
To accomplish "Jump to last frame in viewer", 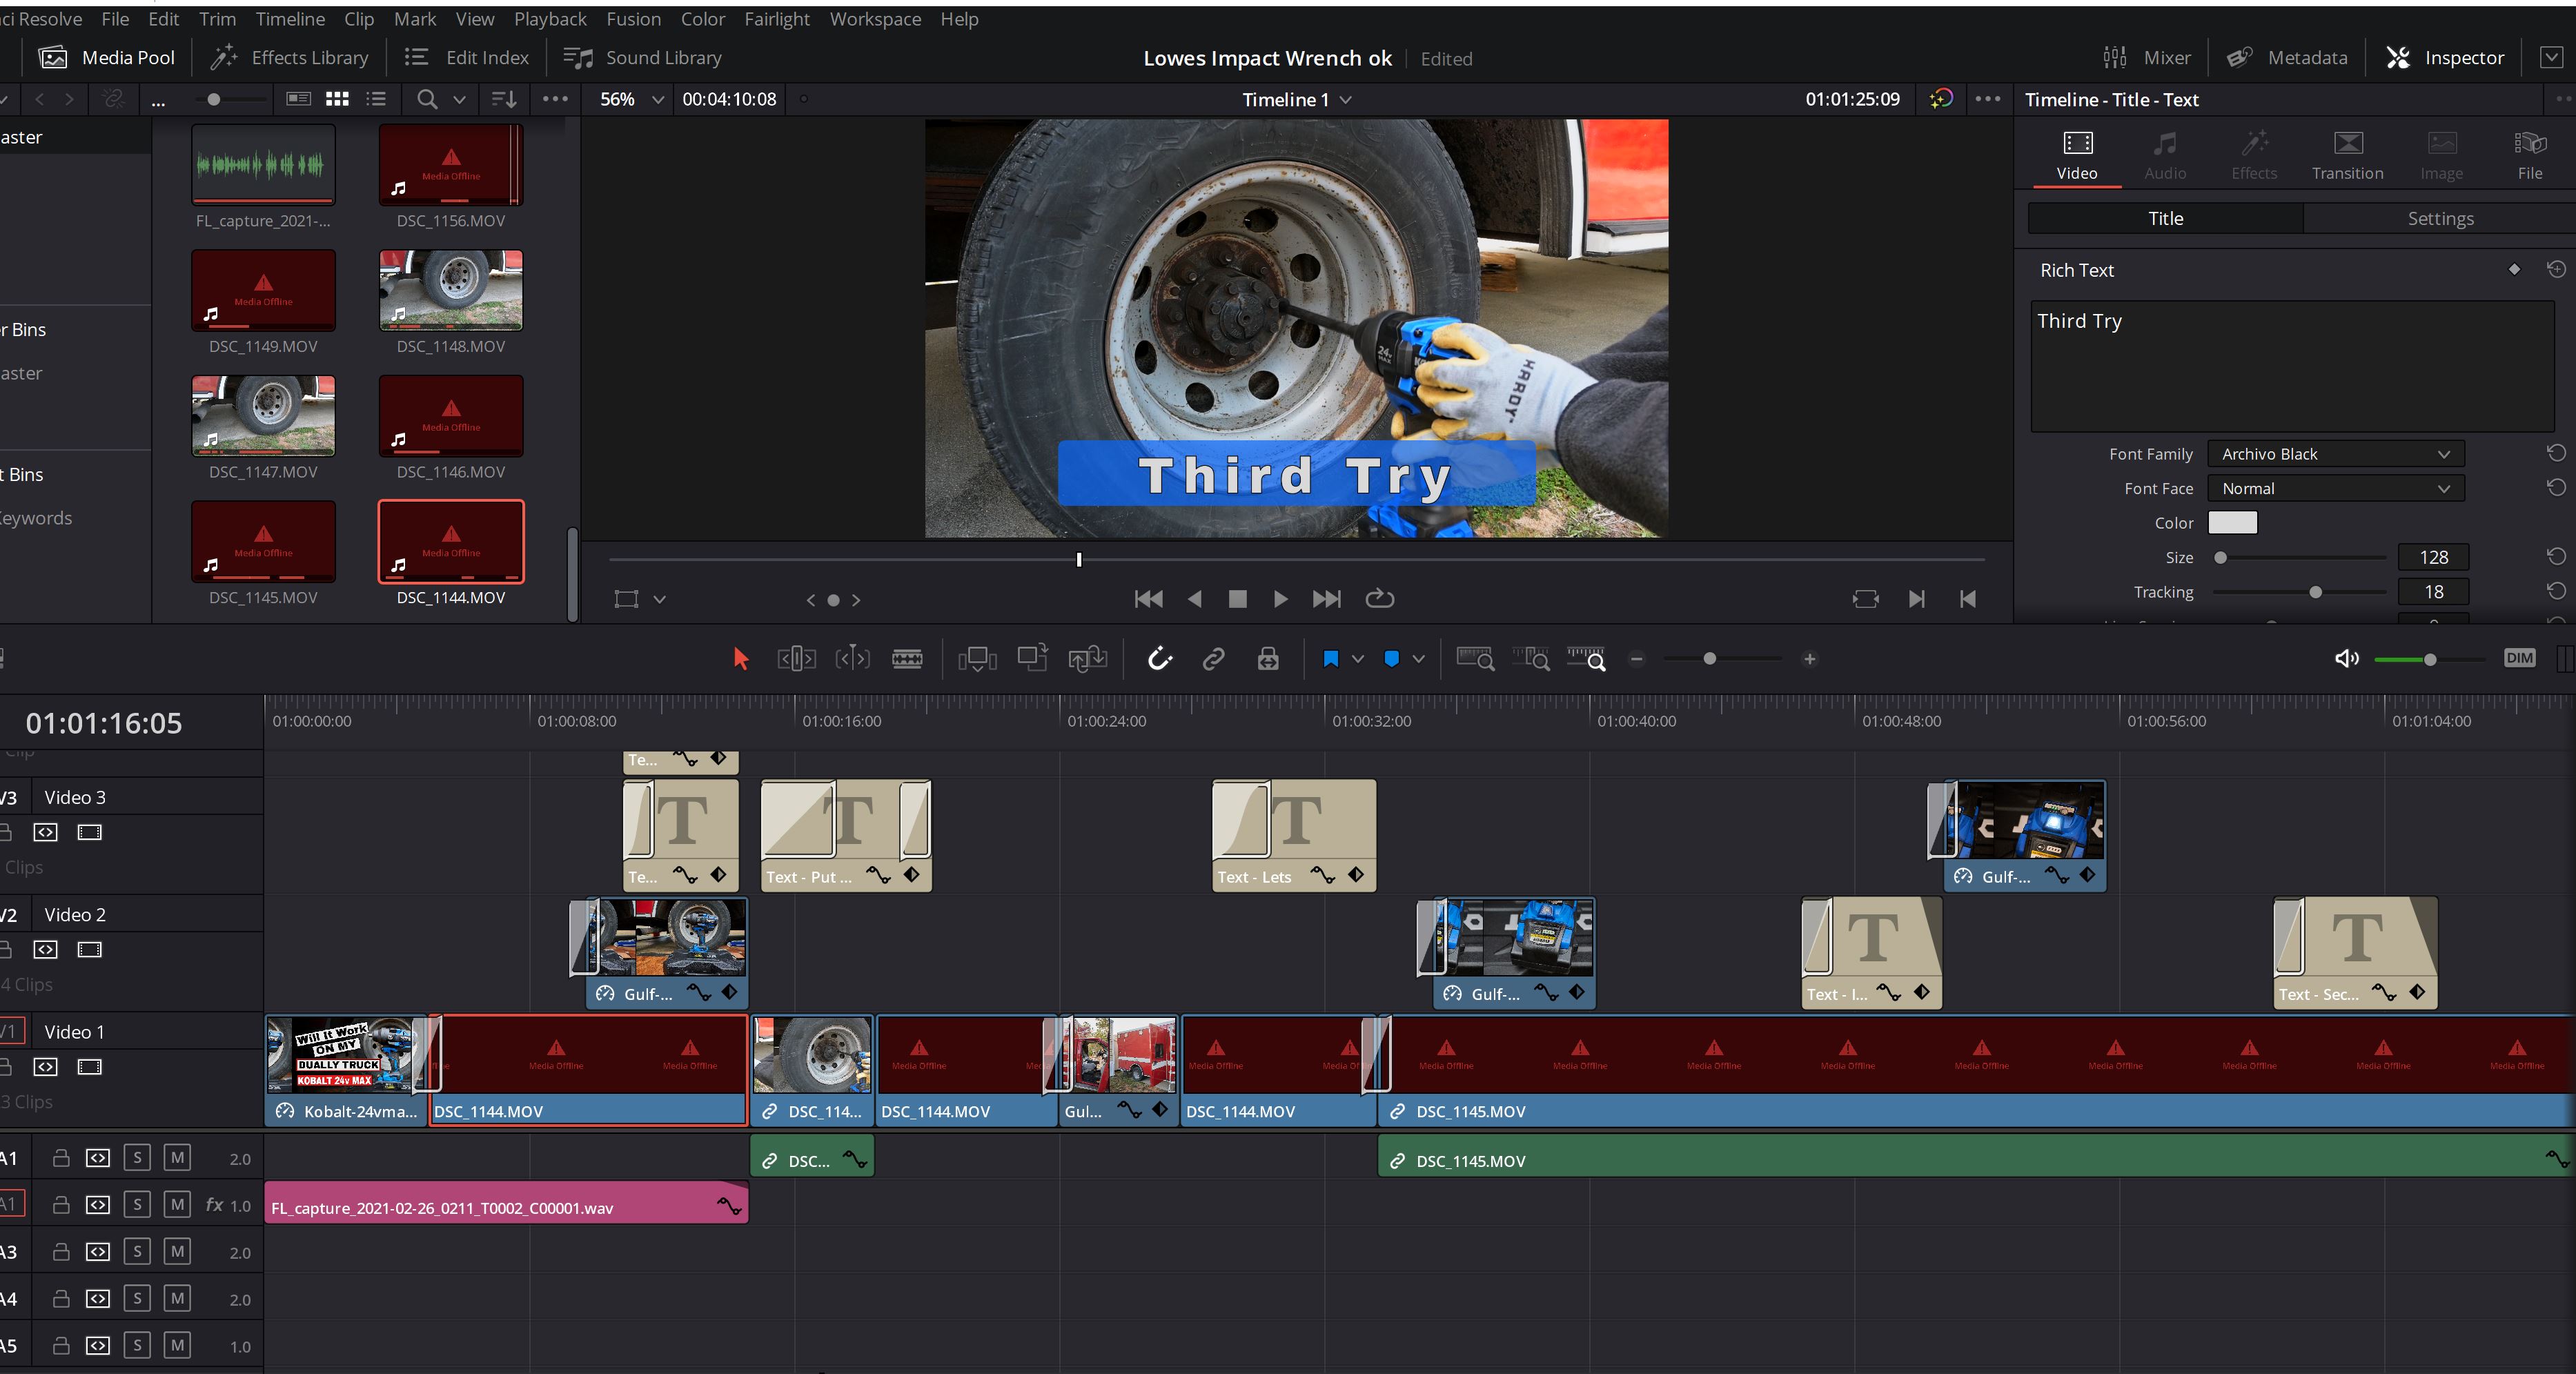I will pyautogui.click(x=1326, y=599).
